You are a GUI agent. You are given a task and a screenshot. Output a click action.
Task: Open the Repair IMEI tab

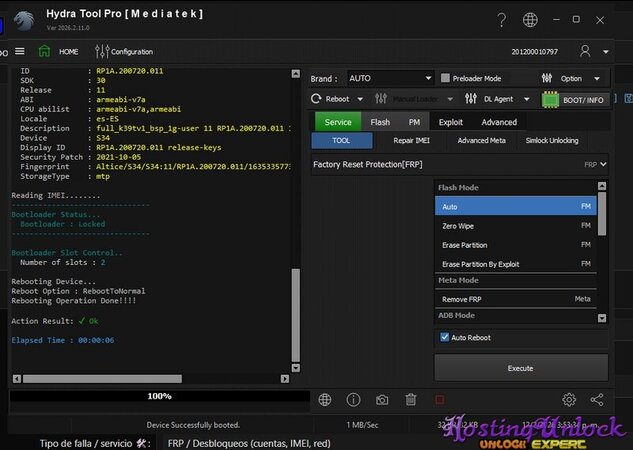(411, 141)
